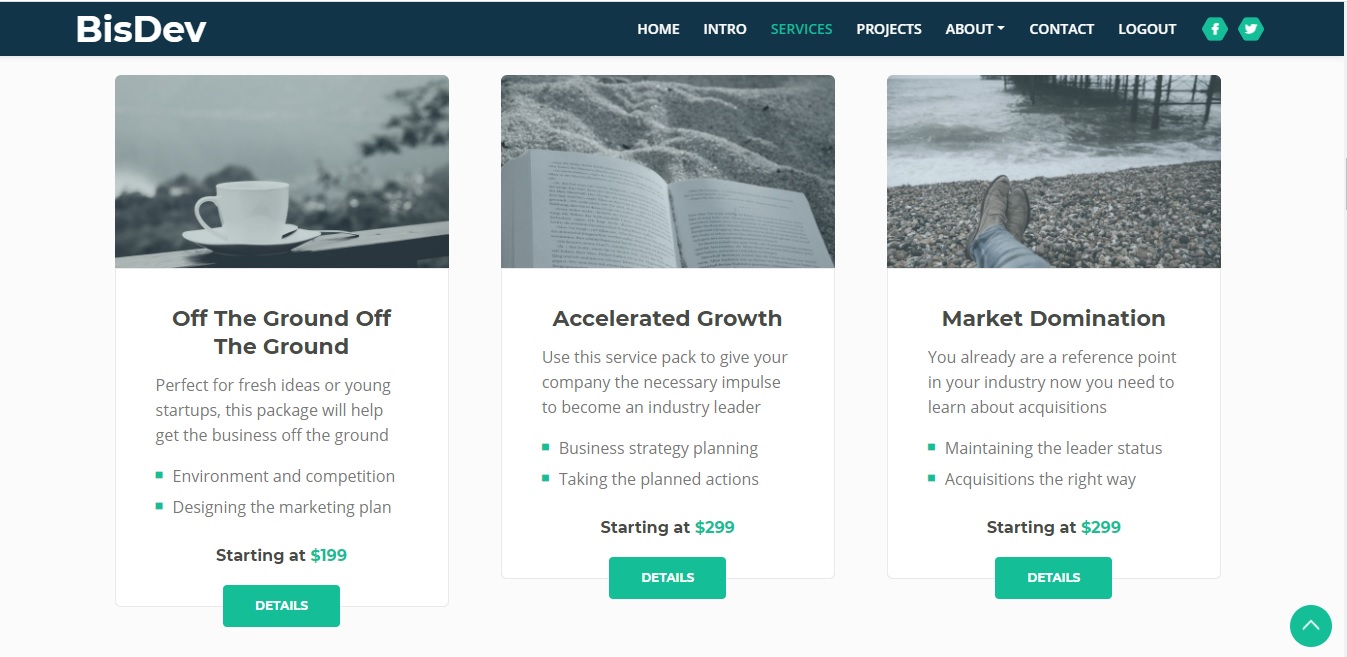Click the scroll-to-top arrow button
The width and height of the screenshot is (1347, 657).
(1310, 626)
